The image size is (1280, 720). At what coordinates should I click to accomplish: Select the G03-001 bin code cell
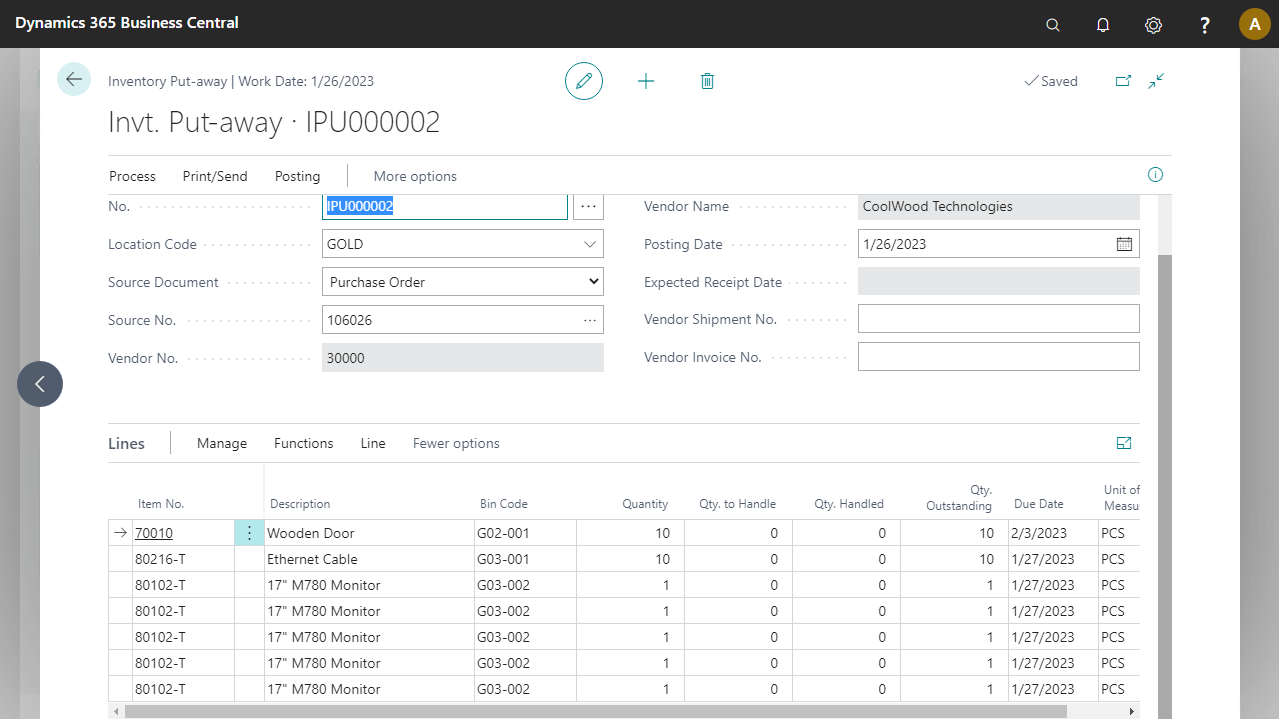click(525, 559)
